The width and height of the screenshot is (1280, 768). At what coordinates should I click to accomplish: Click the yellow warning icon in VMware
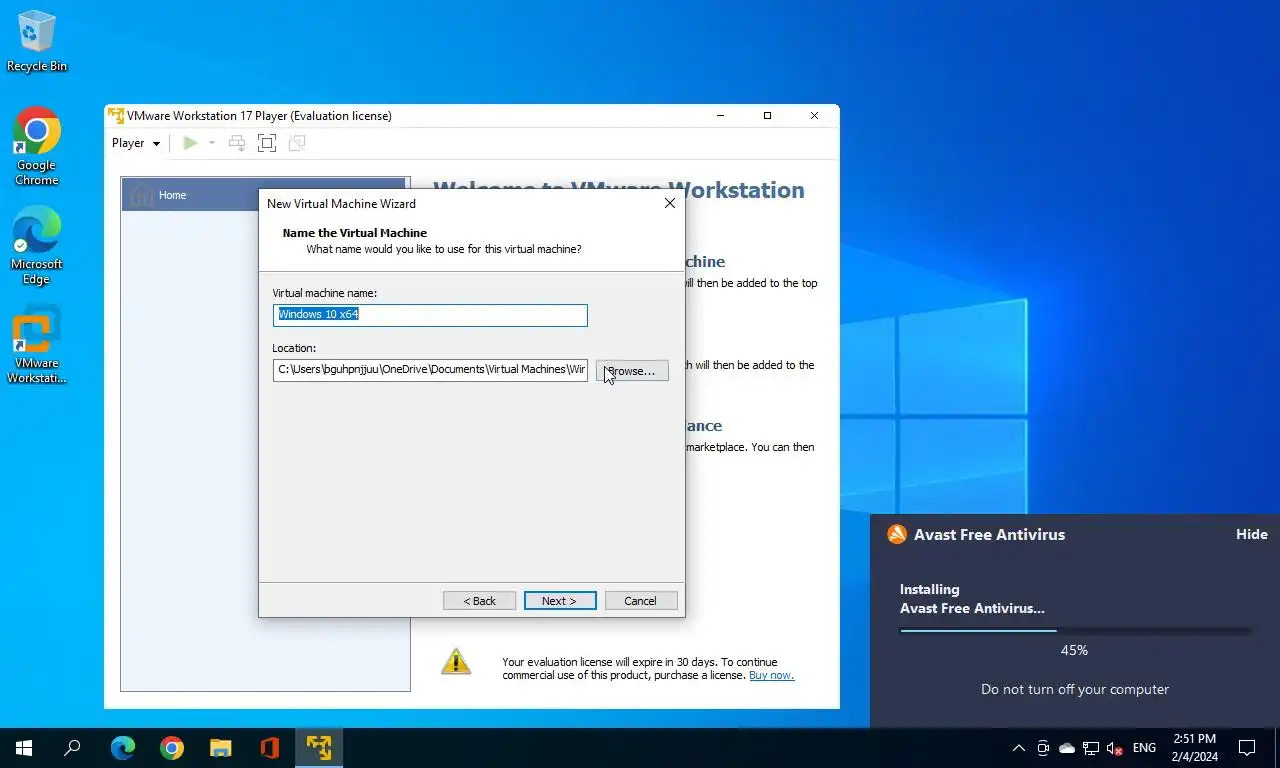click(x=456, y=661)
